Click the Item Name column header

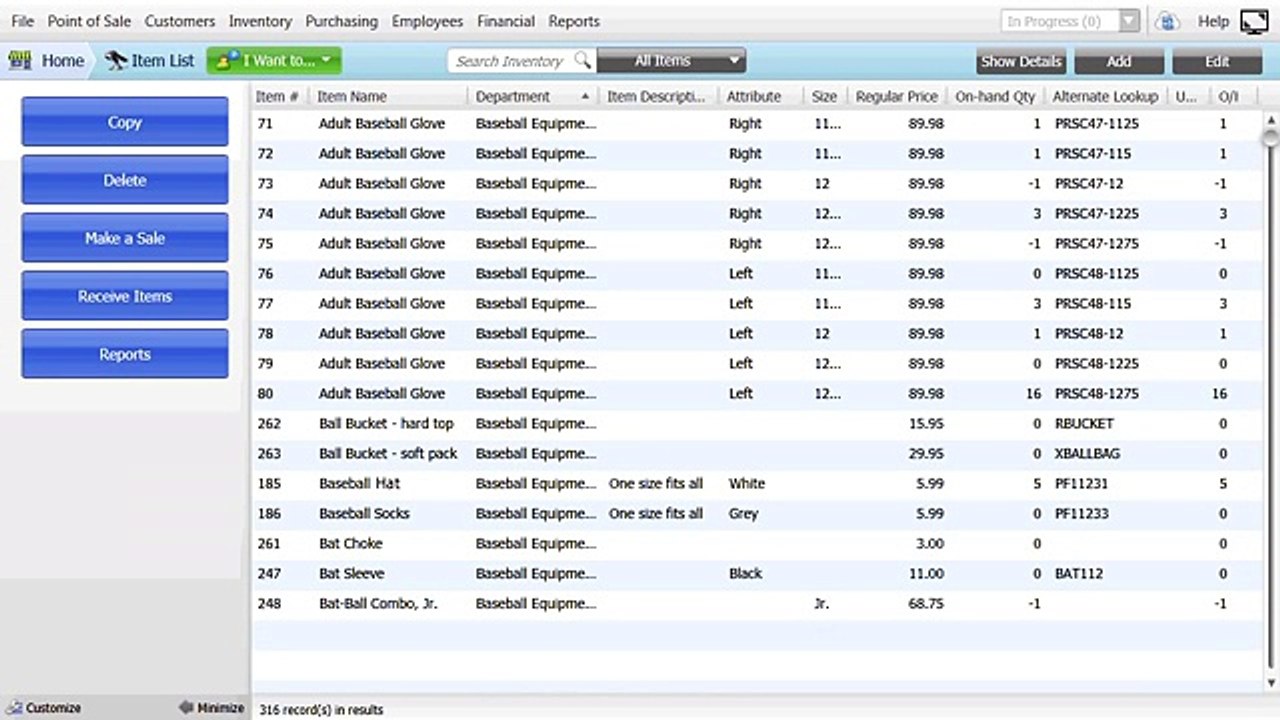388,97
